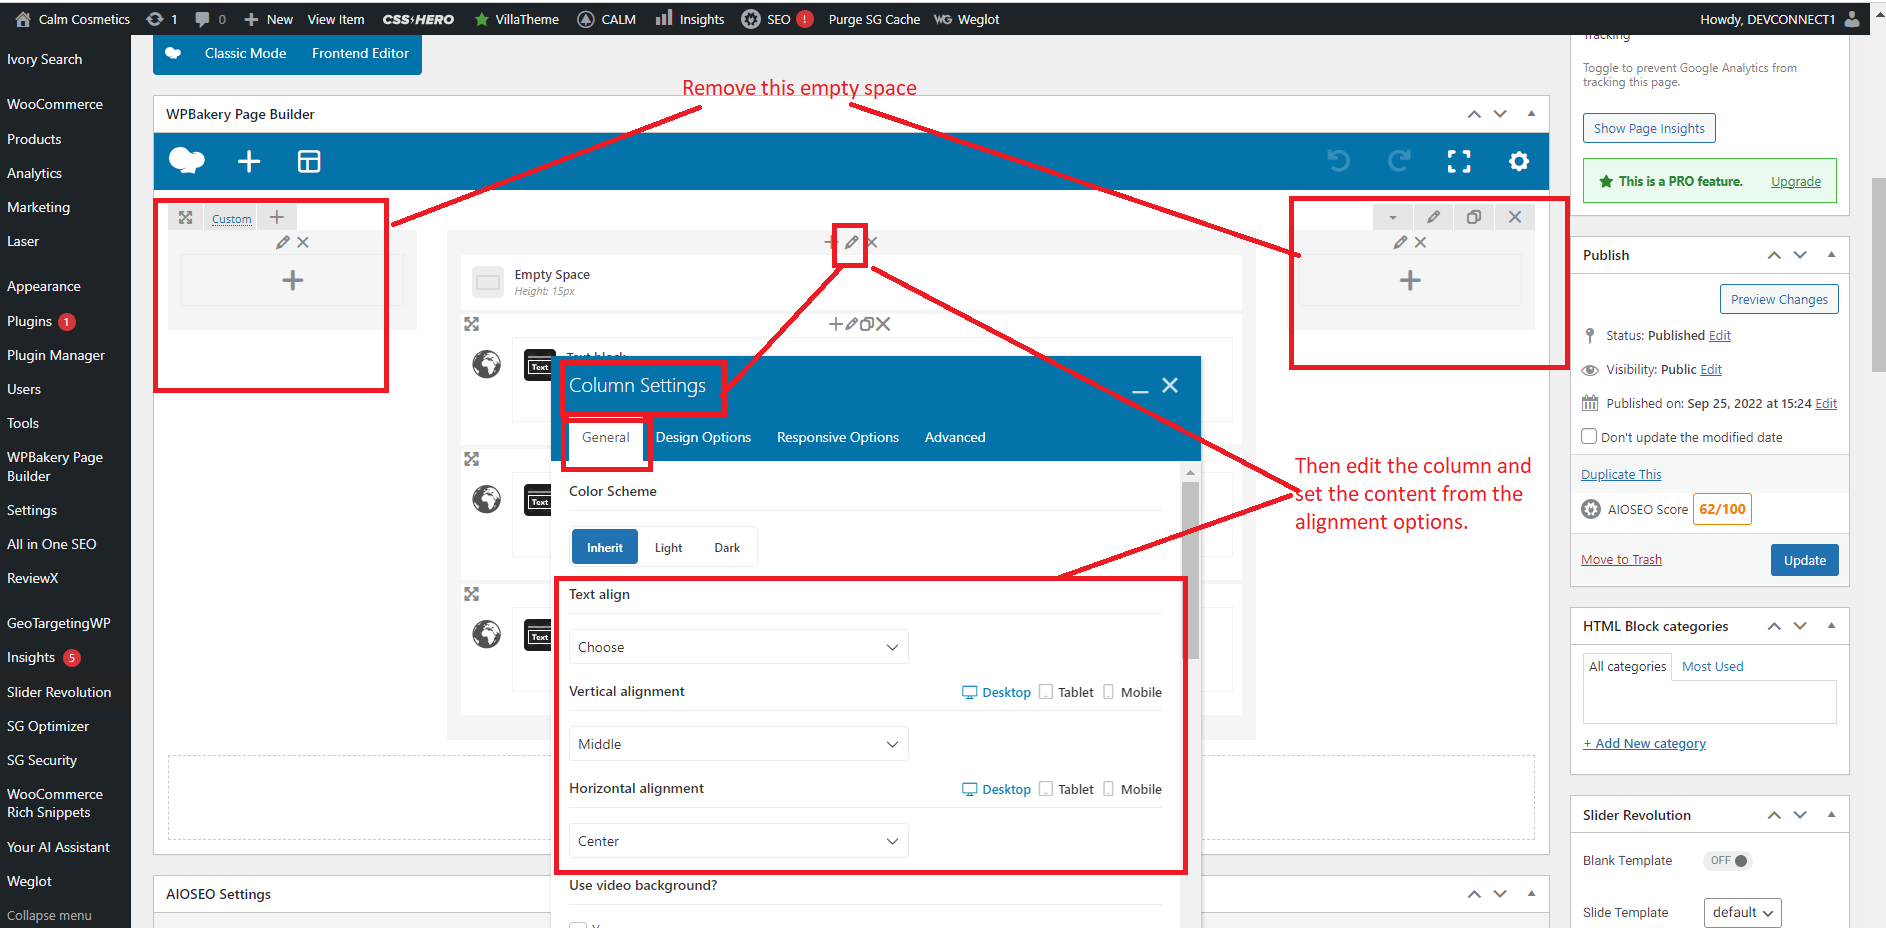The width and height of the screenshot is (1886, 928).
Task: Collapse the WPBakery Page Builder panel triangle
Action: click(1531, 114)
